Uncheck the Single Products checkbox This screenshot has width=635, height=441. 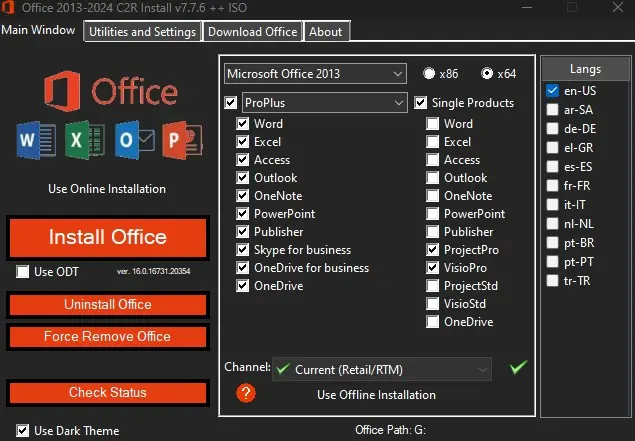pyautogui.click(x=420, y=103)
